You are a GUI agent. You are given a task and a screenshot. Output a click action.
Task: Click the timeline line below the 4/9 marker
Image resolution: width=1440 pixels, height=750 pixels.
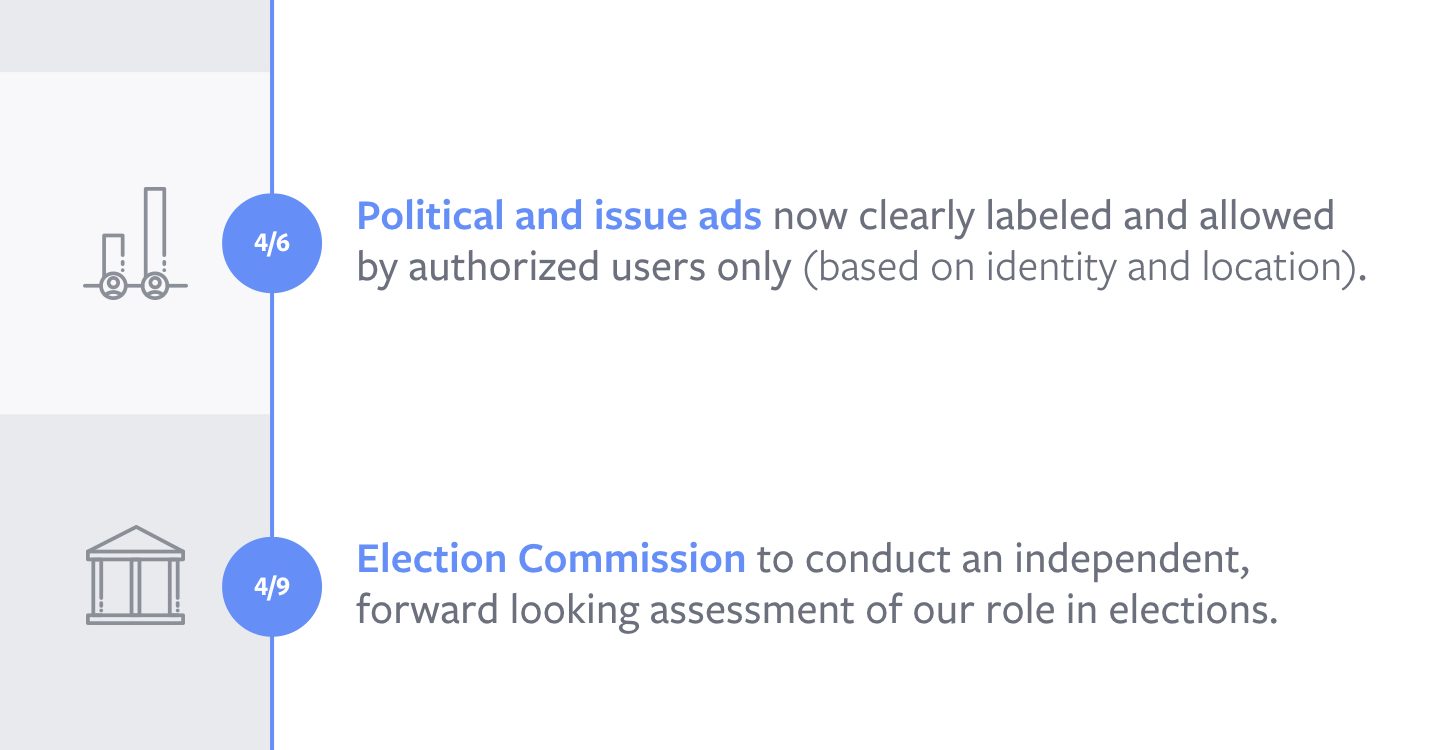tap(271, 693)
